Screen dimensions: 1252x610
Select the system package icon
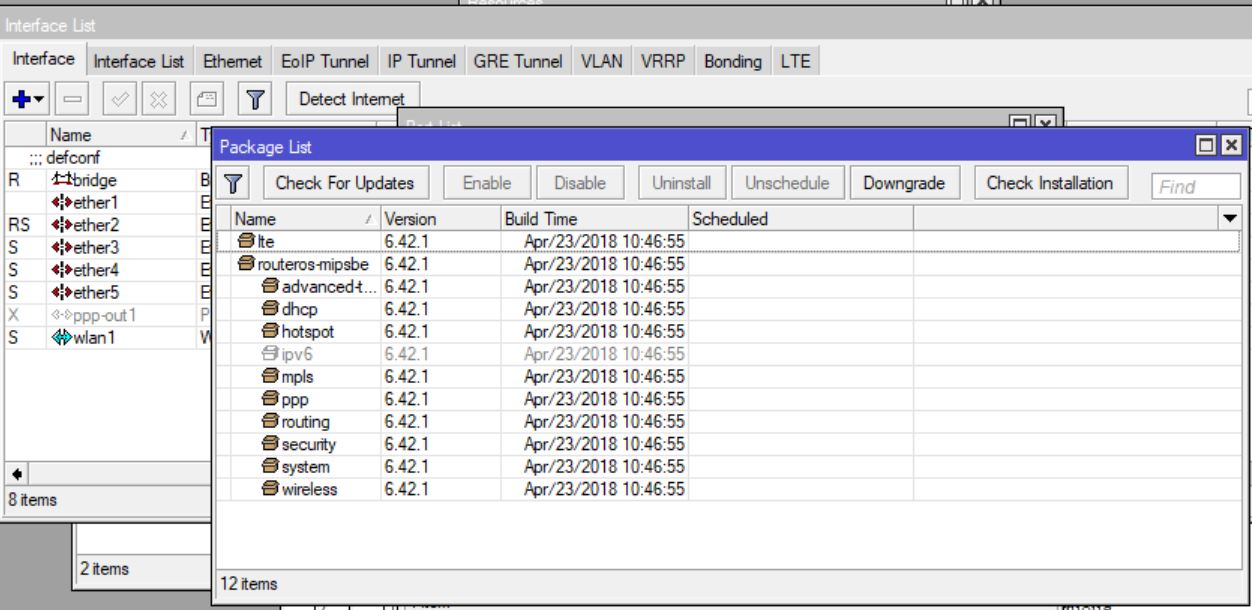[270, 466]
